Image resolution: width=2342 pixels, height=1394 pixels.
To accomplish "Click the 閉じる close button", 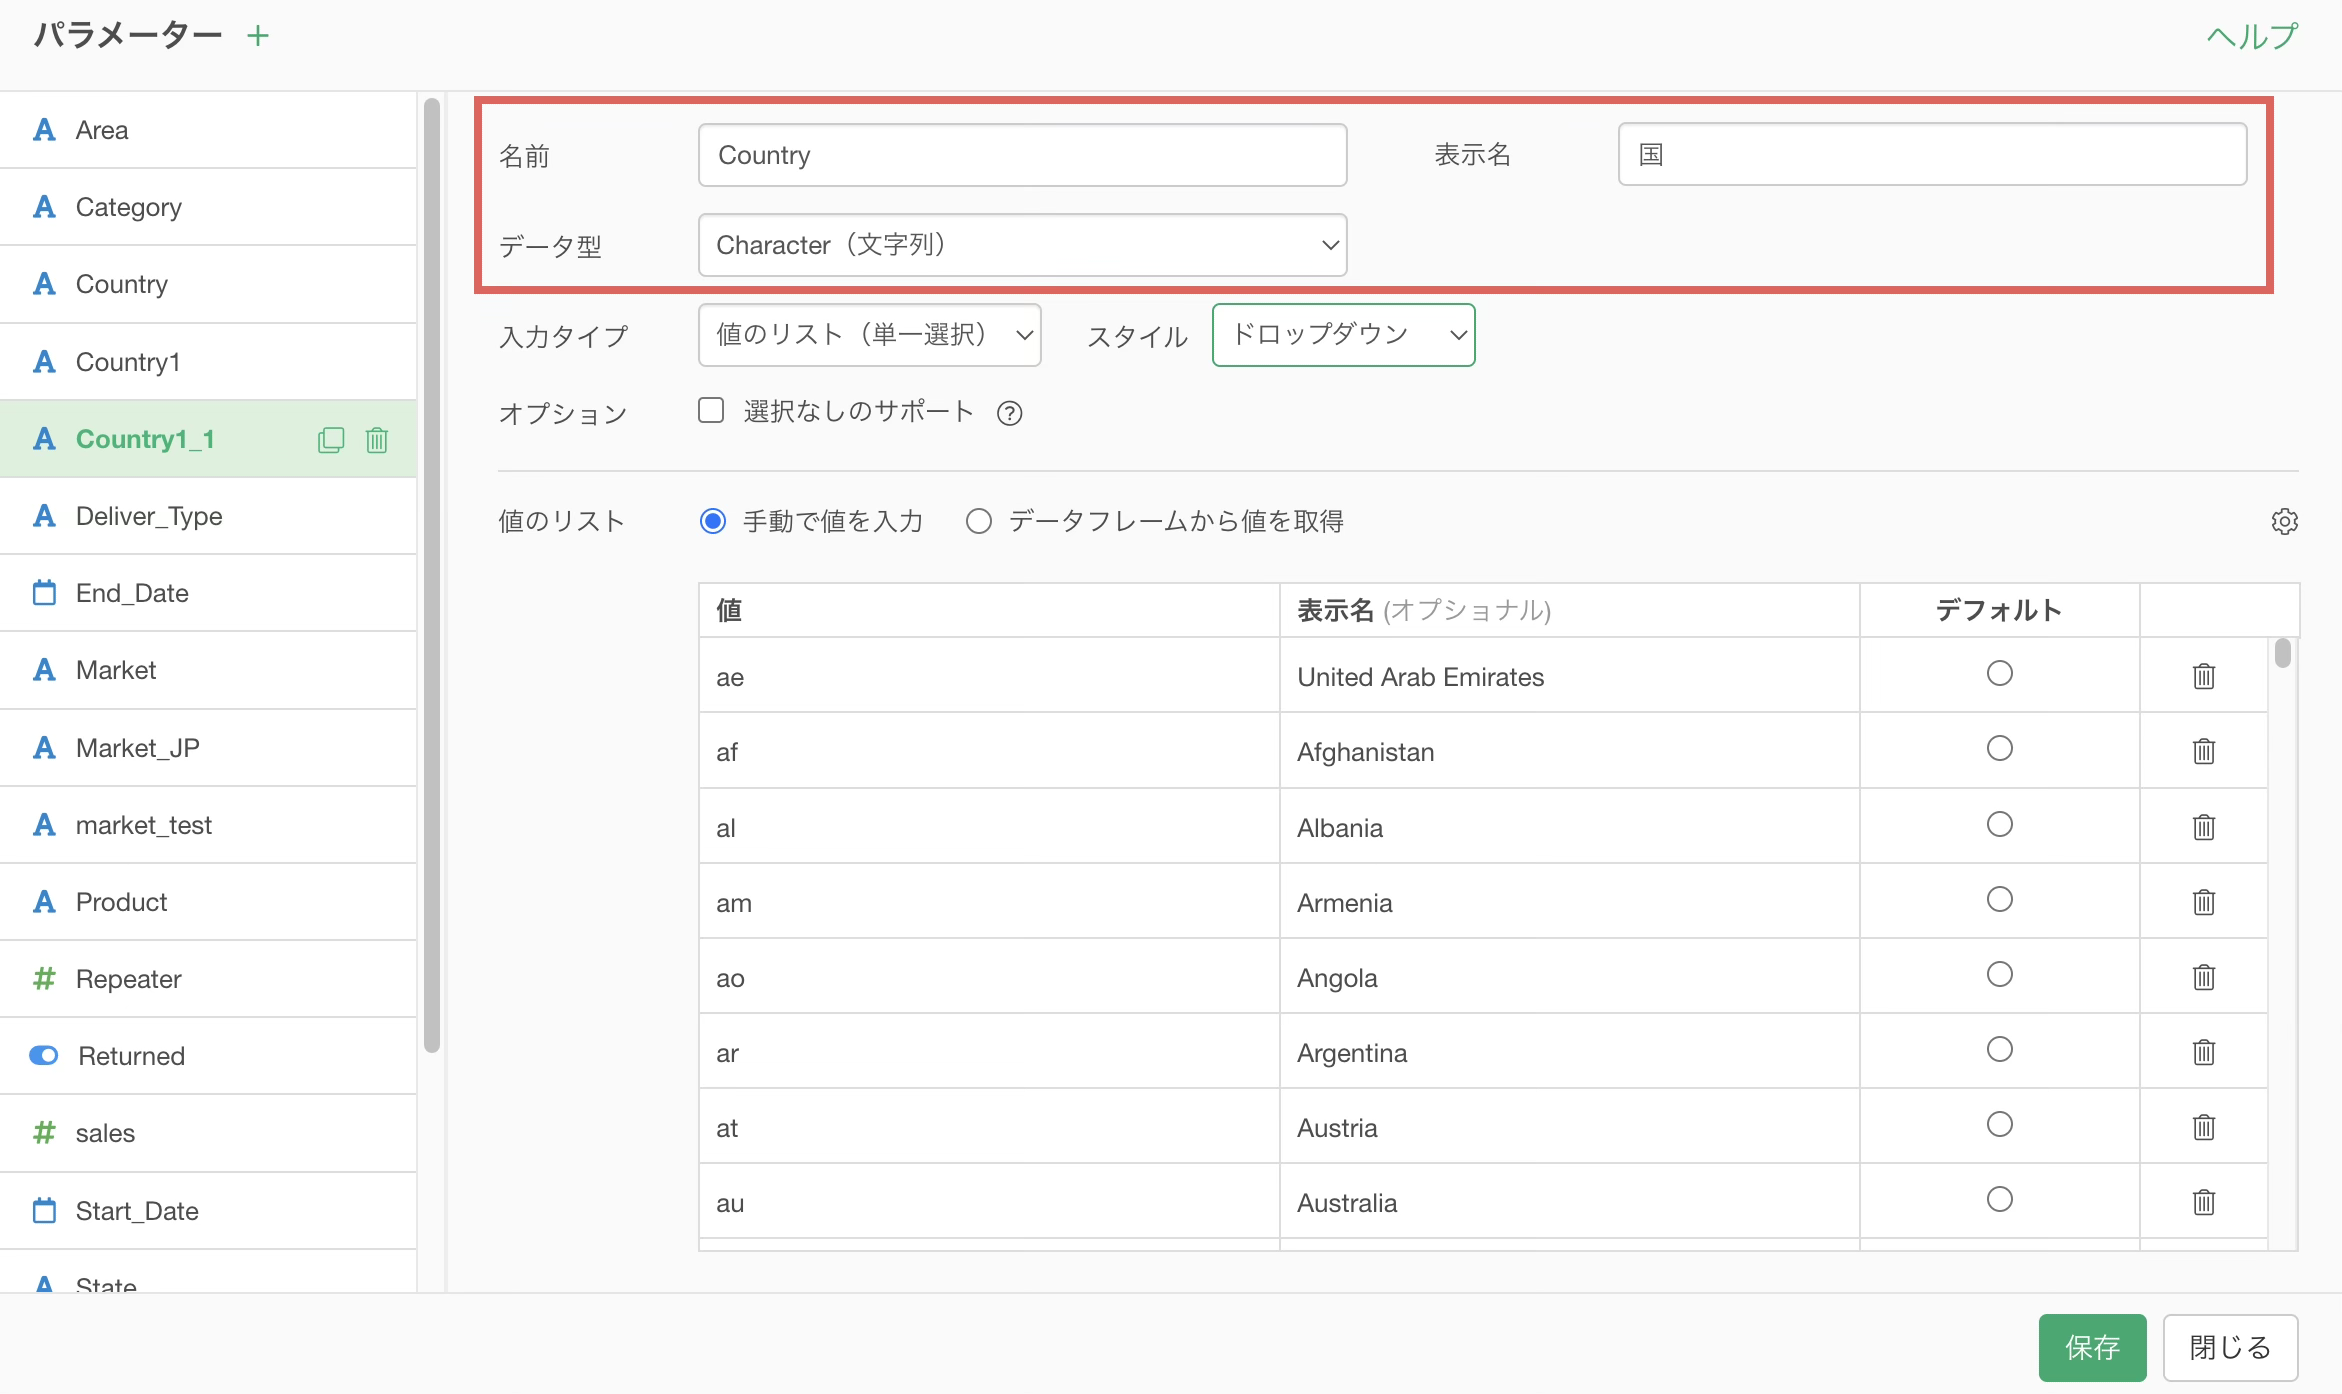I will tap(2230, 1347).
